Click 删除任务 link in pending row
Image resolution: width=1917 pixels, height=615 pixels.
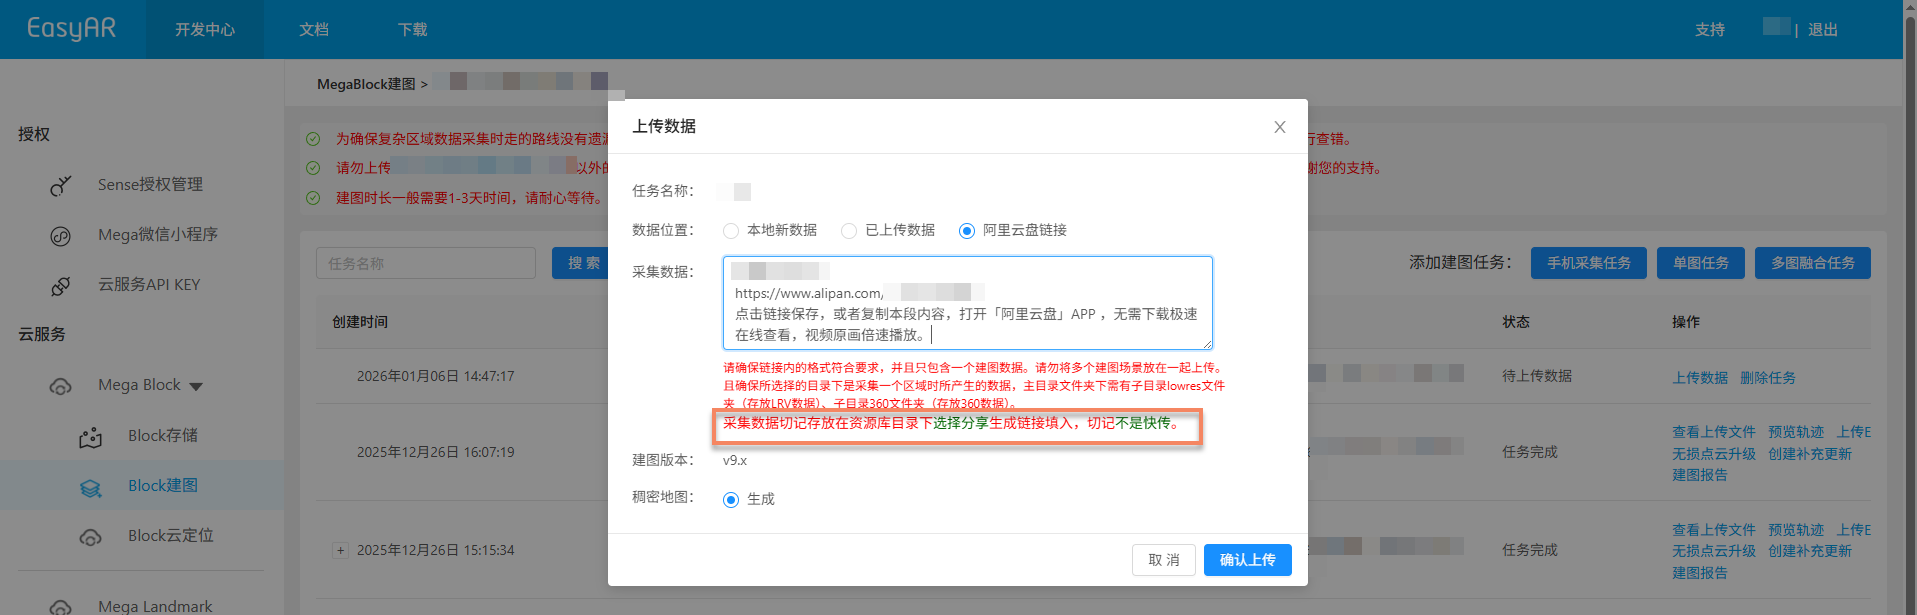(1768, 378)
